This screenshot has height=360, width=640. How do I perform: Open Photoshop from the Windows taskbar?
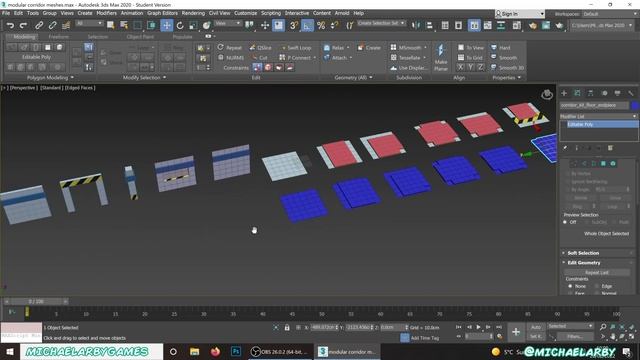coord(236,351)
